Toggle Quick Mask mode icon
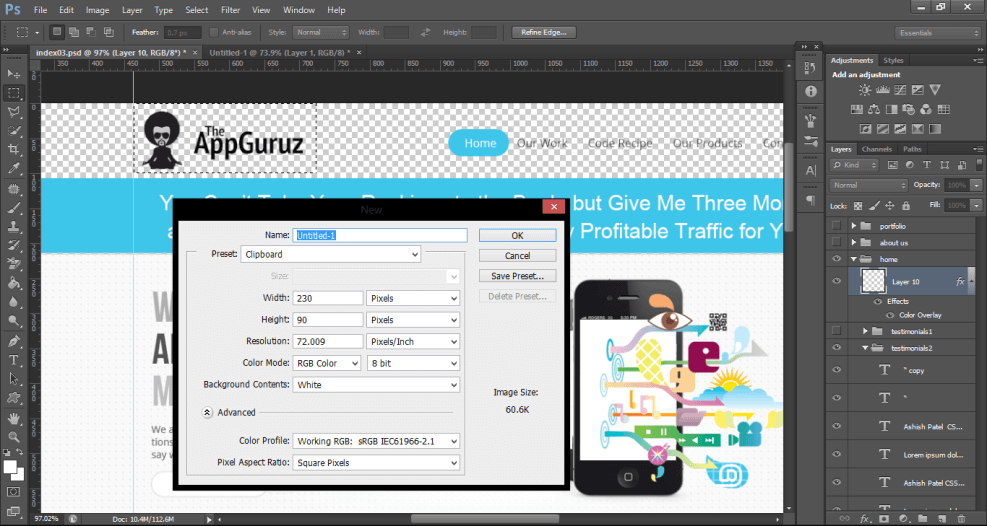 pyautogui.click(x=13, y=492)
